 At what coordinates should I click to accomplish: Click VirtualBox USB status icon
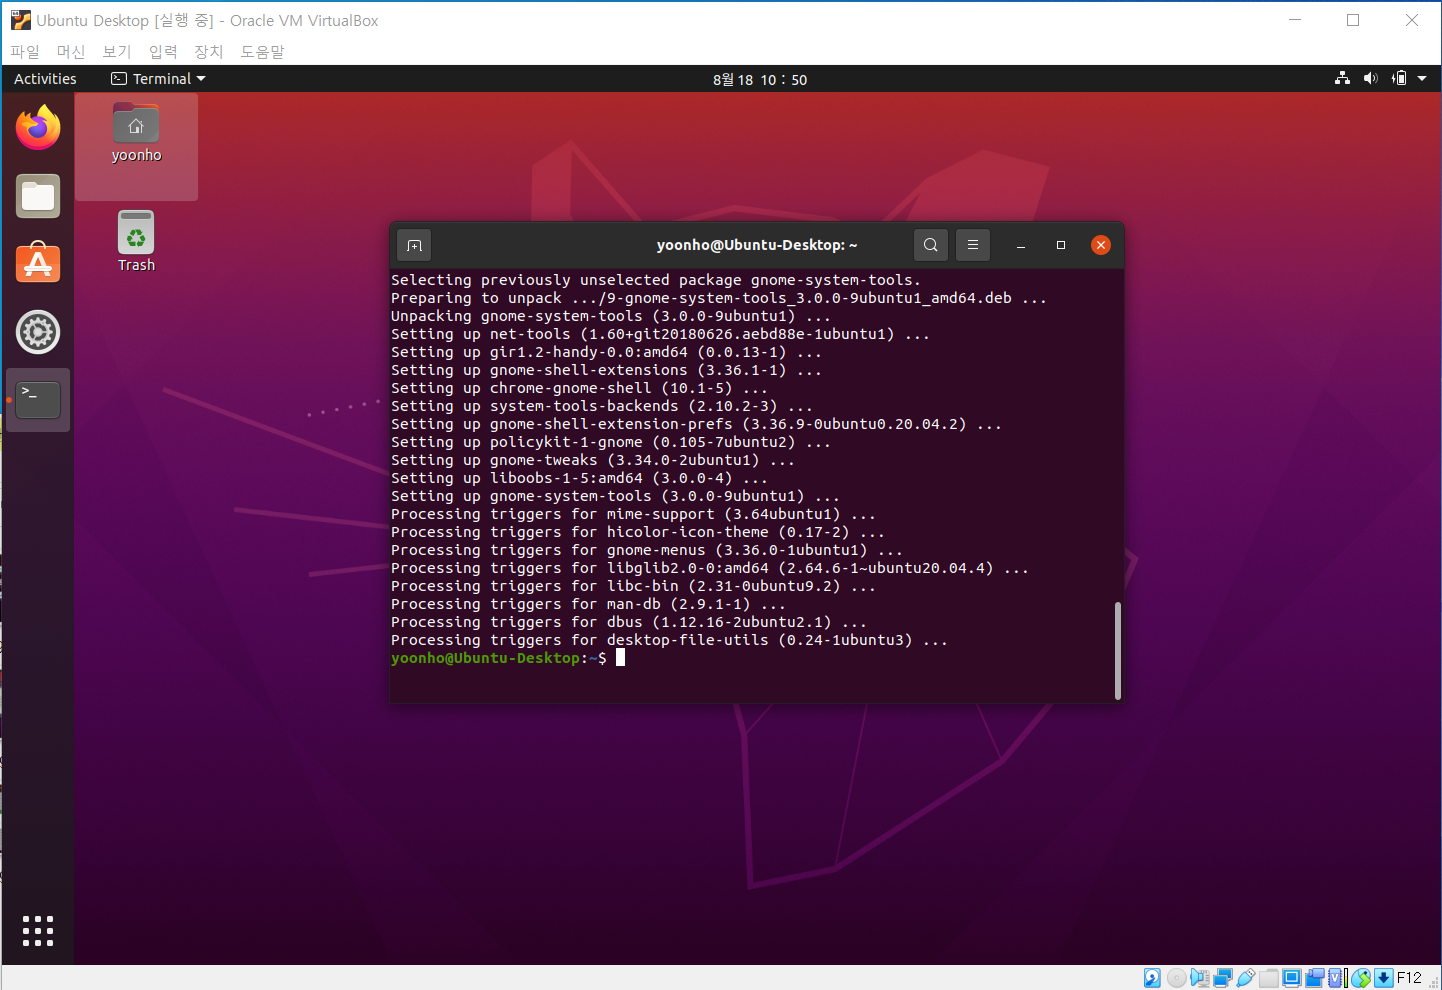pos(1246,978)
